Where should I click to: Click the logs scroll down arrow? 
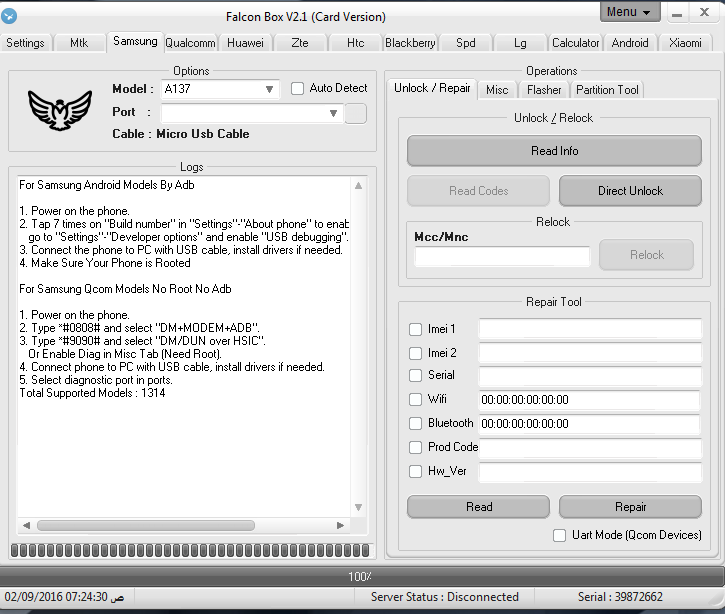click(x=358, y=507)
